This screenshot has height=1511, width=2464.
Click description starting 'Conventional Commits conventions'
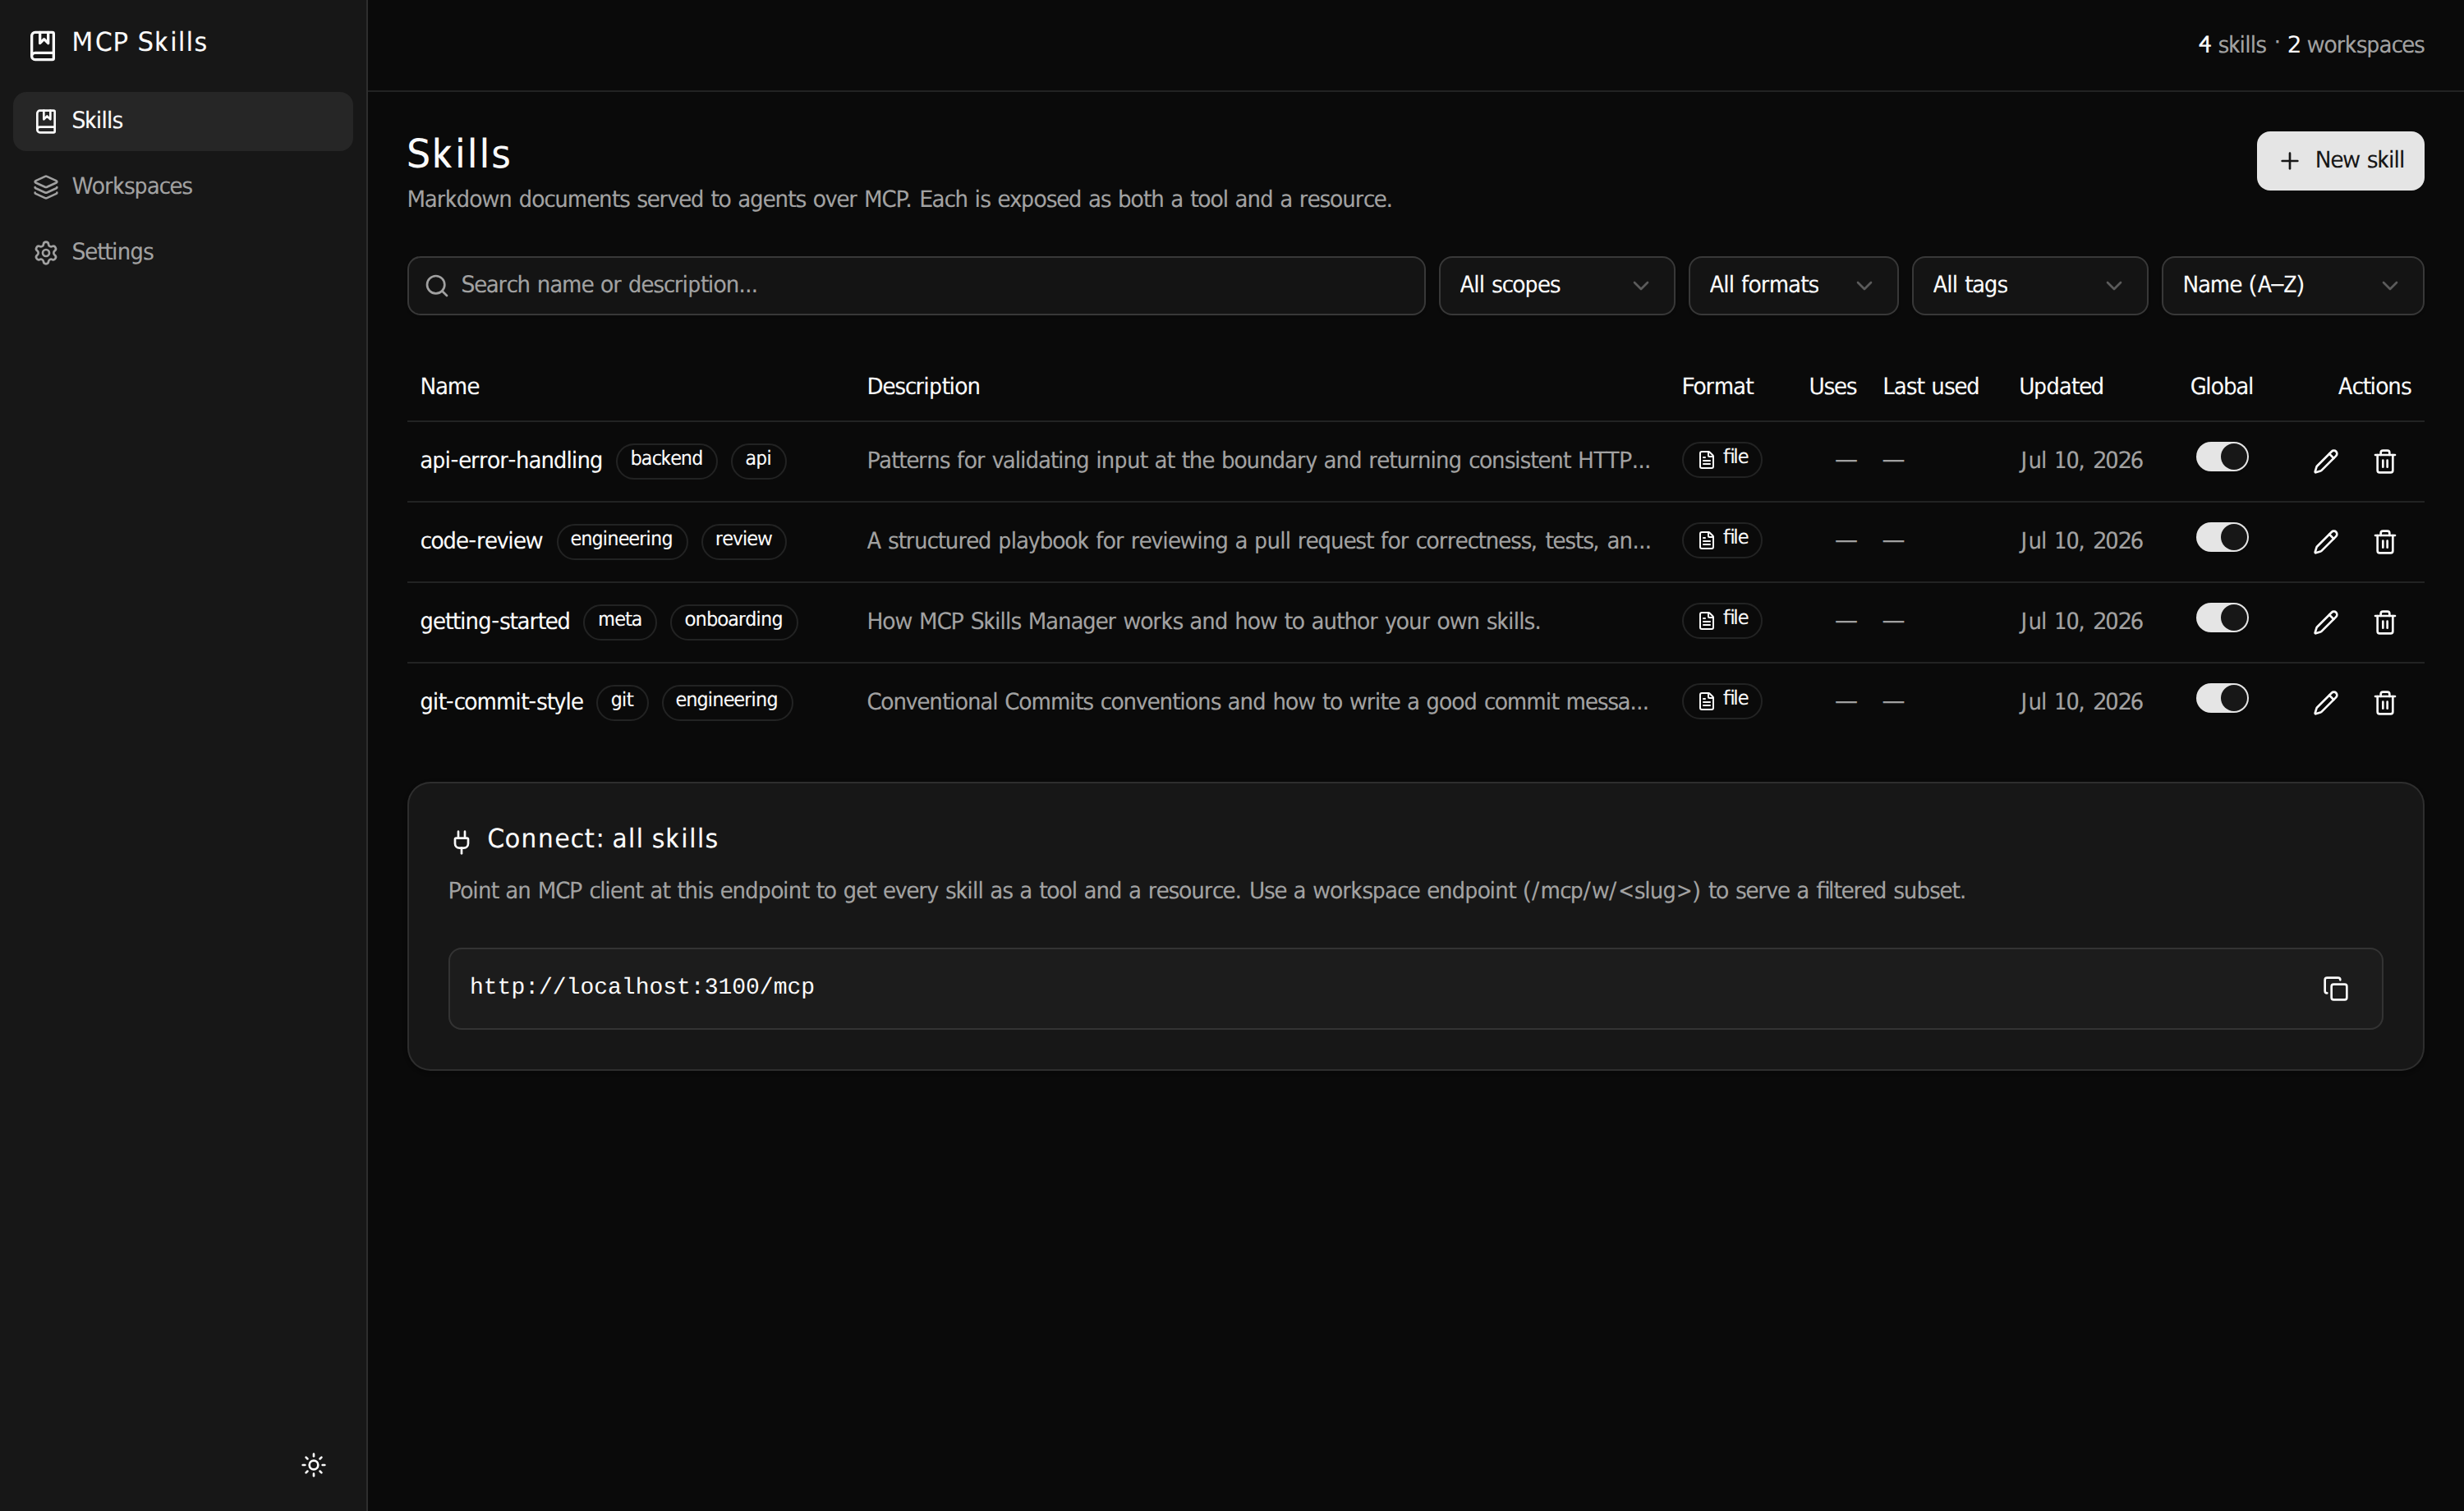coord(1257,703)
